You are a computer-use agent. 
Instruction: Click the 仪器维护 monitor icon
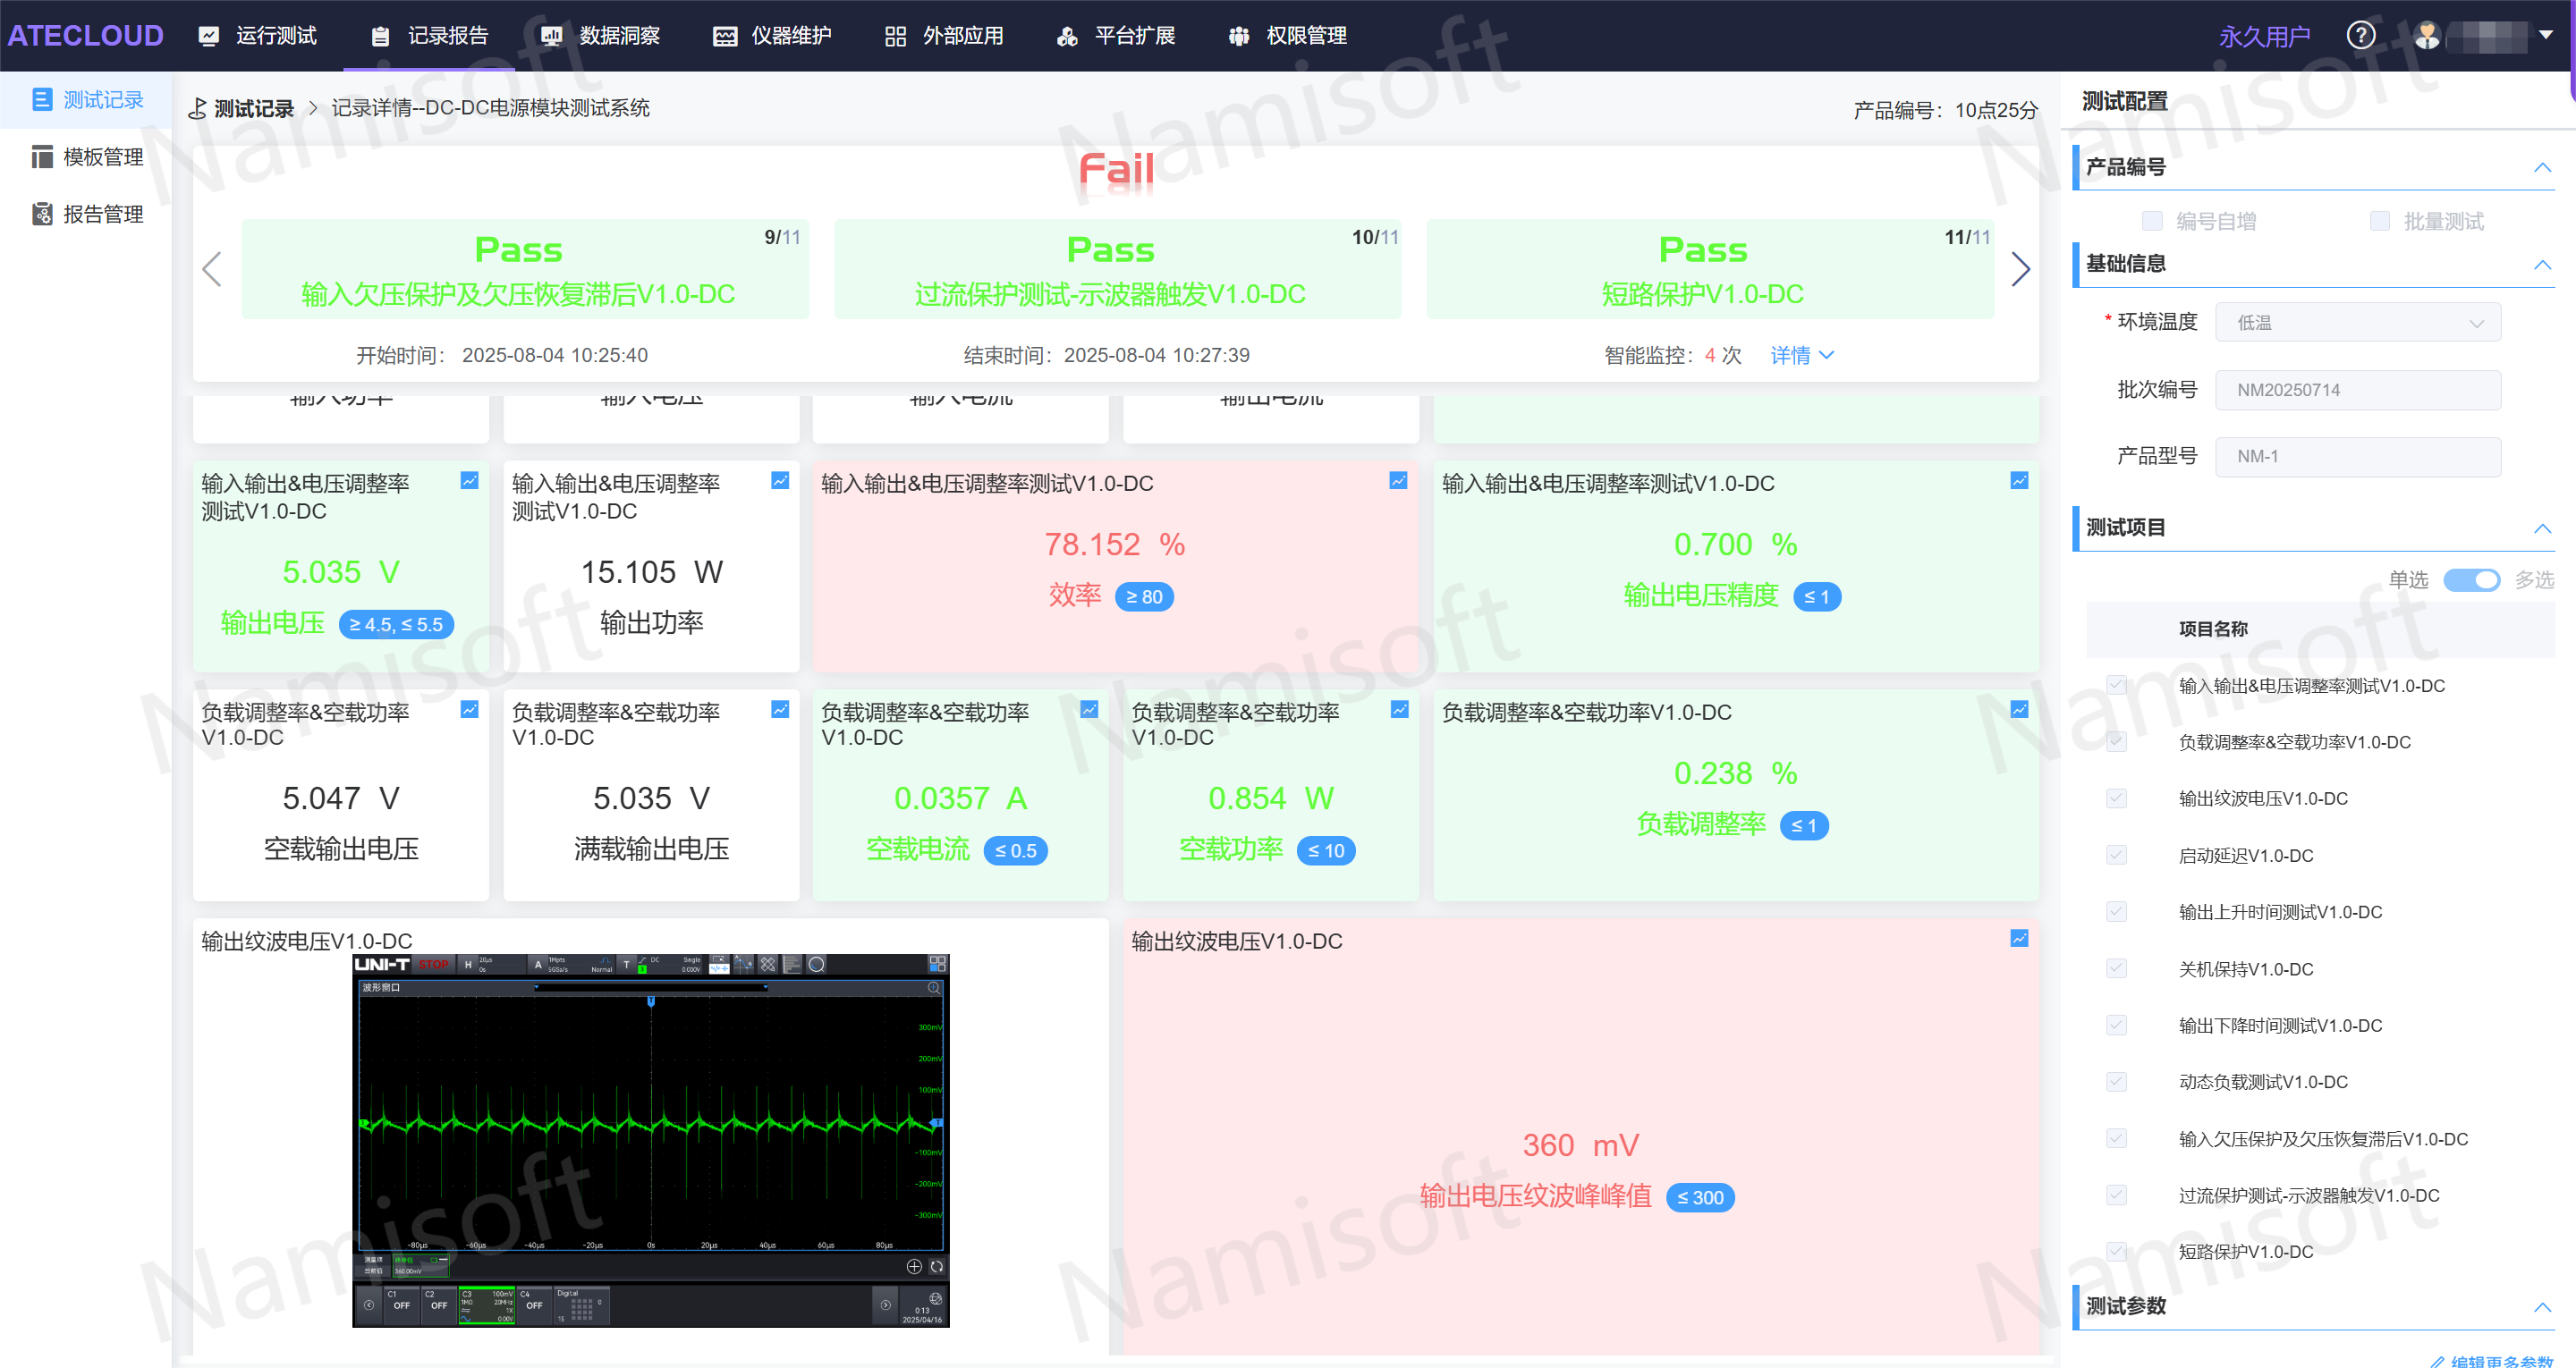click(x=725, y=36)
